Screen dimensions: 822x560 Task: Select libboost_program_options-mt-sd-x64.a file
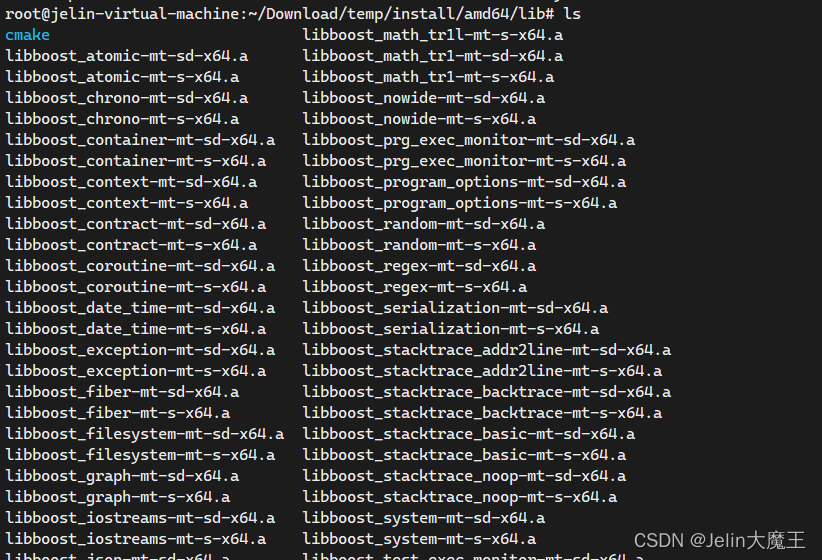click(x=464, y=182)
